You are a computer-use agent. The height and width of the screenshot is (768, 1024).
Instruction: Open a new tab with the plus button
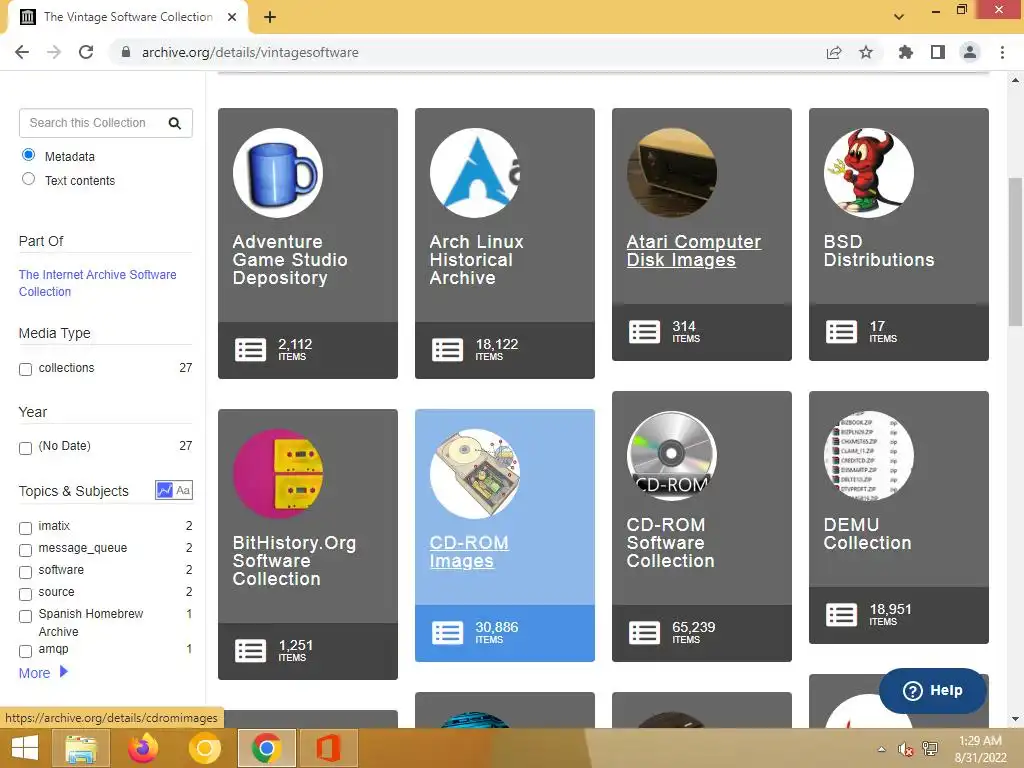tap(270, 17)
